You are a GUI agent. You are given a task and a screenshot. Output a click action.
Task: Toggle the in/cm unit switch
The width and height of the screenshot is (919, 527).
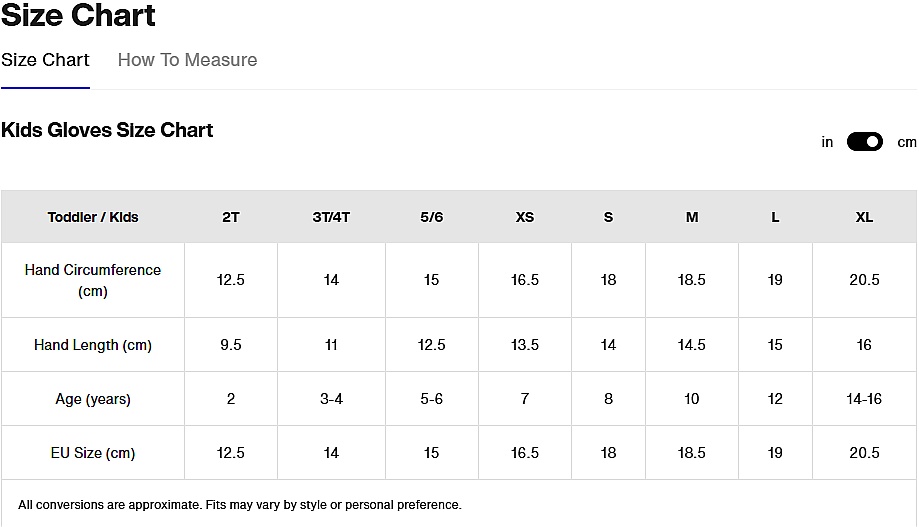pyautogui.click(x=865, y=142)
